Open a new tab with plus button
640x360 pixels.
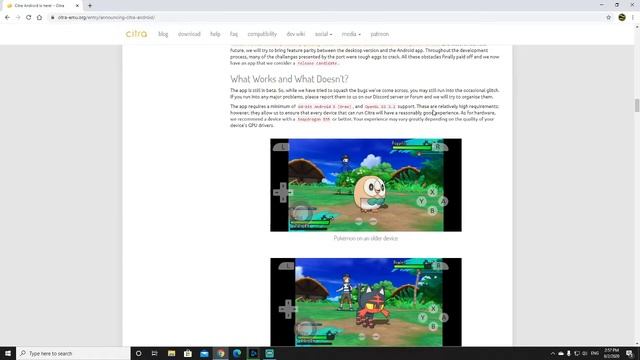[x=90, y=6]
